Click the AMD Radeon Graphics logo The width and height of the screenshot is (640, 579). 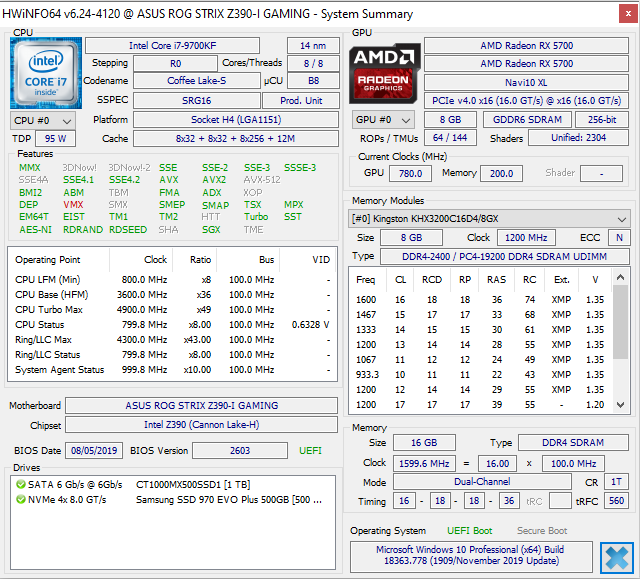tap(384, 73)
